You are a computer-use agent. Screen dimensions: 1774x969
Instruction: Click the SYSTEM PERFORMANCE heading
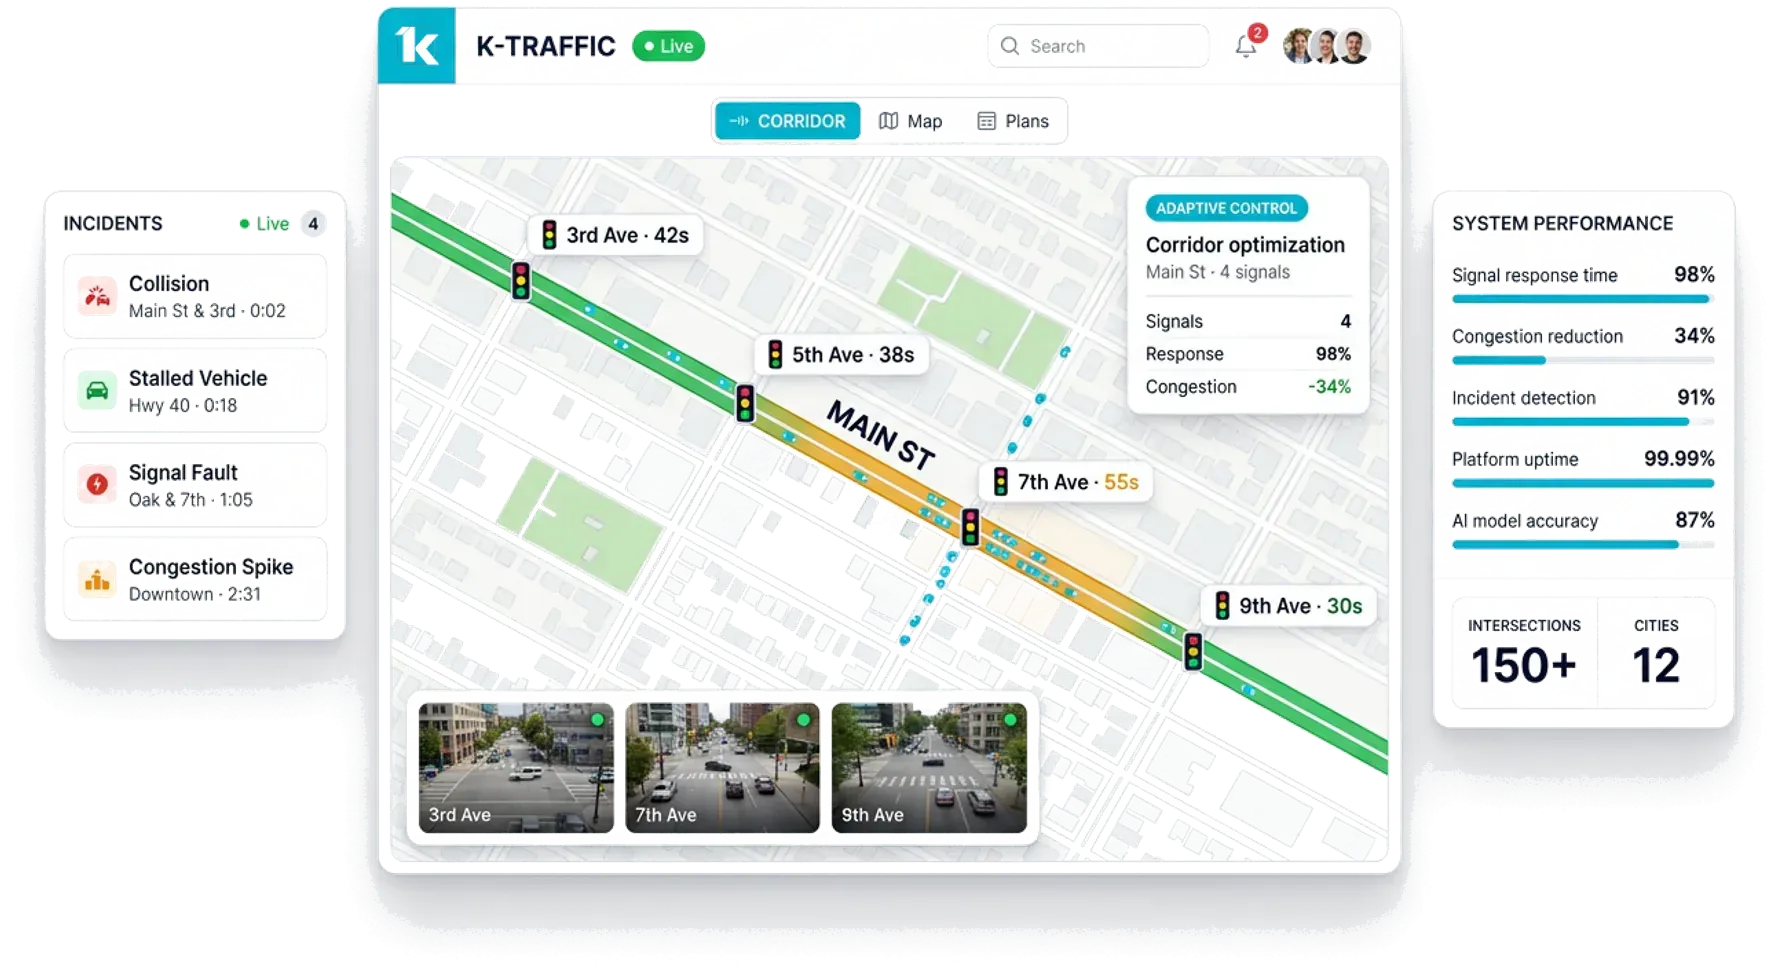[1562, 224]
